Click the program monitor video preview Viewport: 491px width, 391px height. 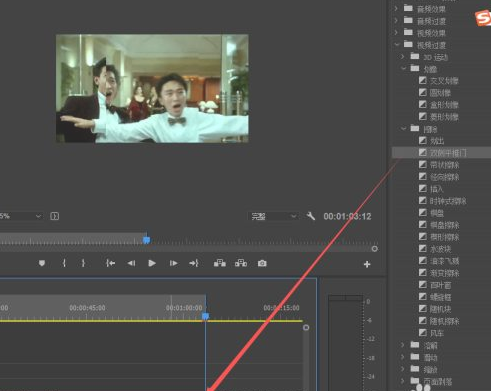[152, 88]
